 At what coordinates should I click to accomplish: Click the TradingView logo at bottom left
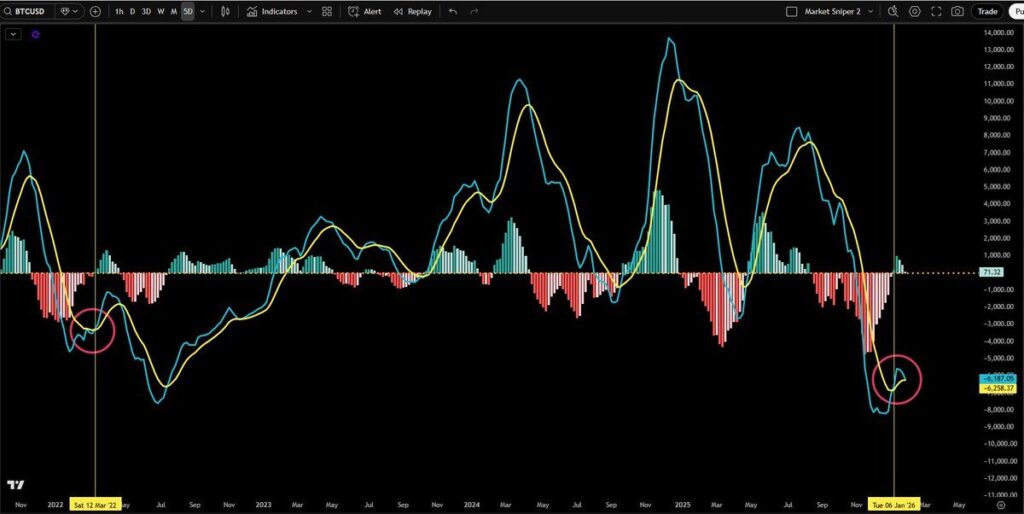coord(15,485)
